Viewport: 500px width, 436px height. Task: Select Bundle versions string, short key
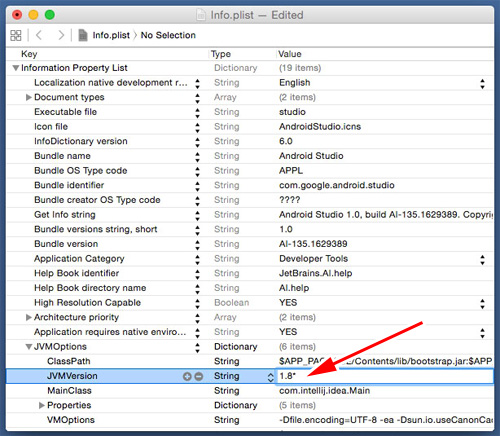click(x=96, y=229)
